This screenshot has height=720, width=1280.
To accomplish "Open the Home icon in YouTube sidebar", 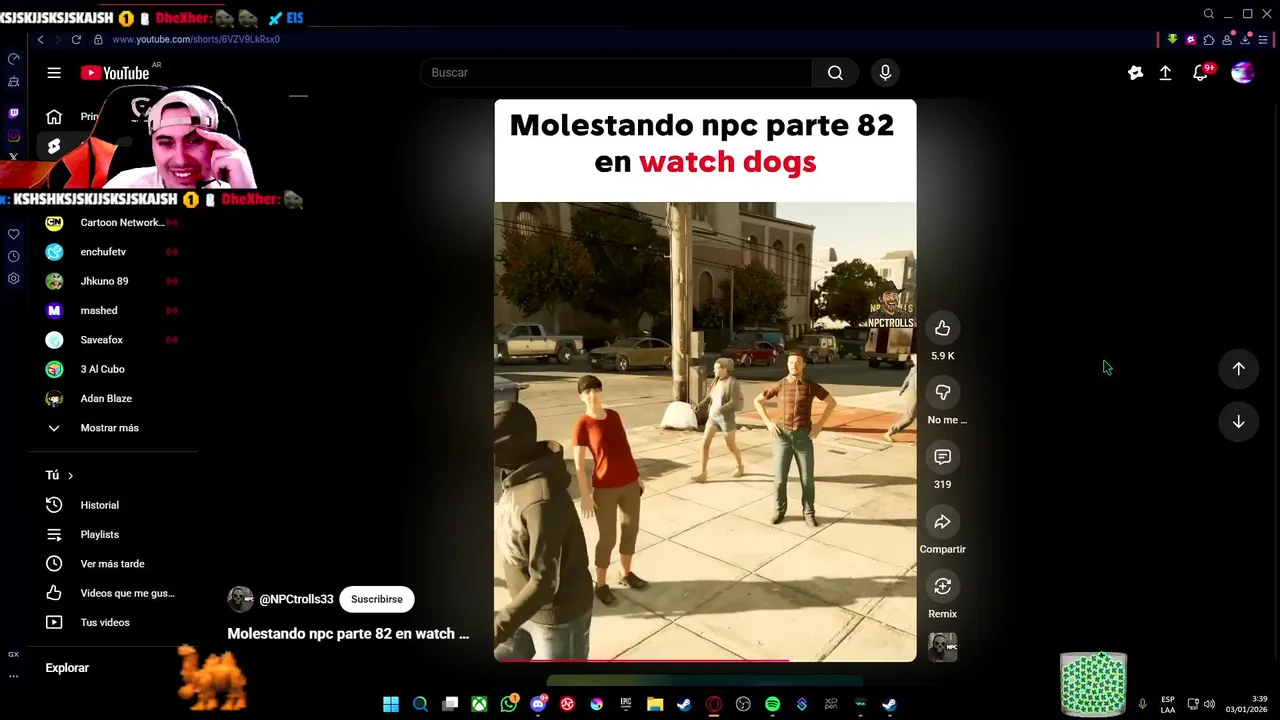I will click(54, 117).
